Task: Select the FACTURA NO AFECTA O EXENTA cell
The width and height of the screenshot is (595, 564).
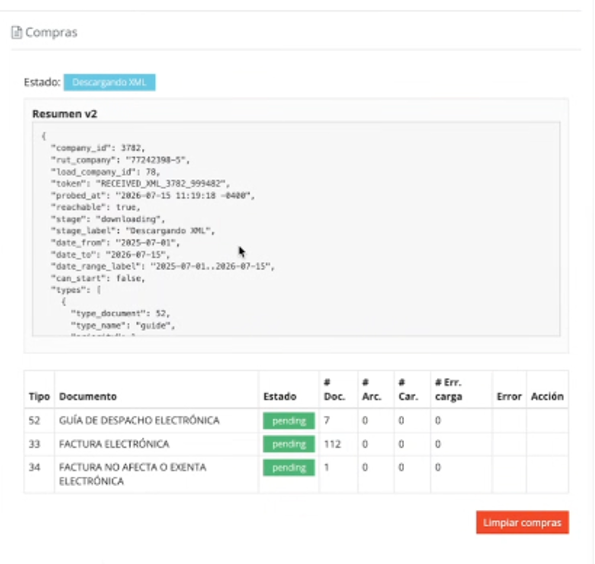Action: [x=132, y=474]
